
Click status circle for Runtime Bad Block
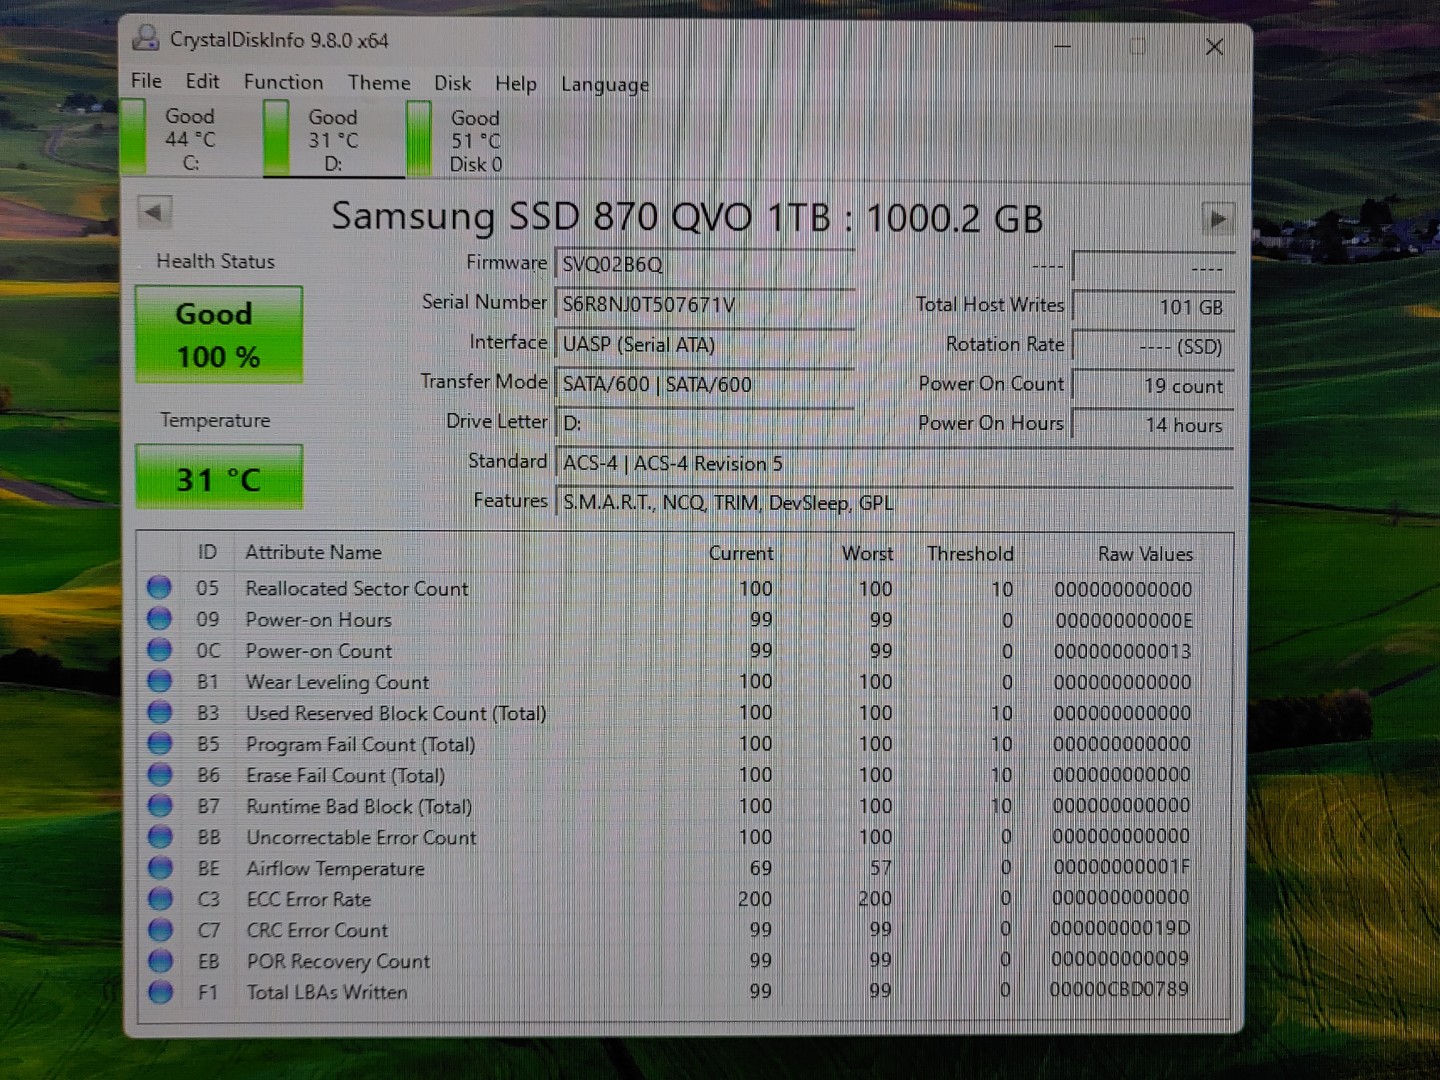click(159, 805)
